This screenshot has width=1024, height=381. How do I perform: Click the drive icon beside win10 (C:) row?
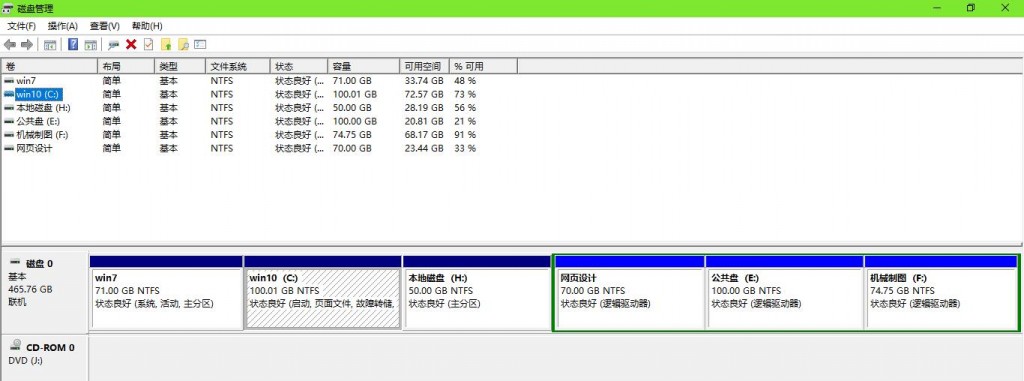(x=8, y=94)
